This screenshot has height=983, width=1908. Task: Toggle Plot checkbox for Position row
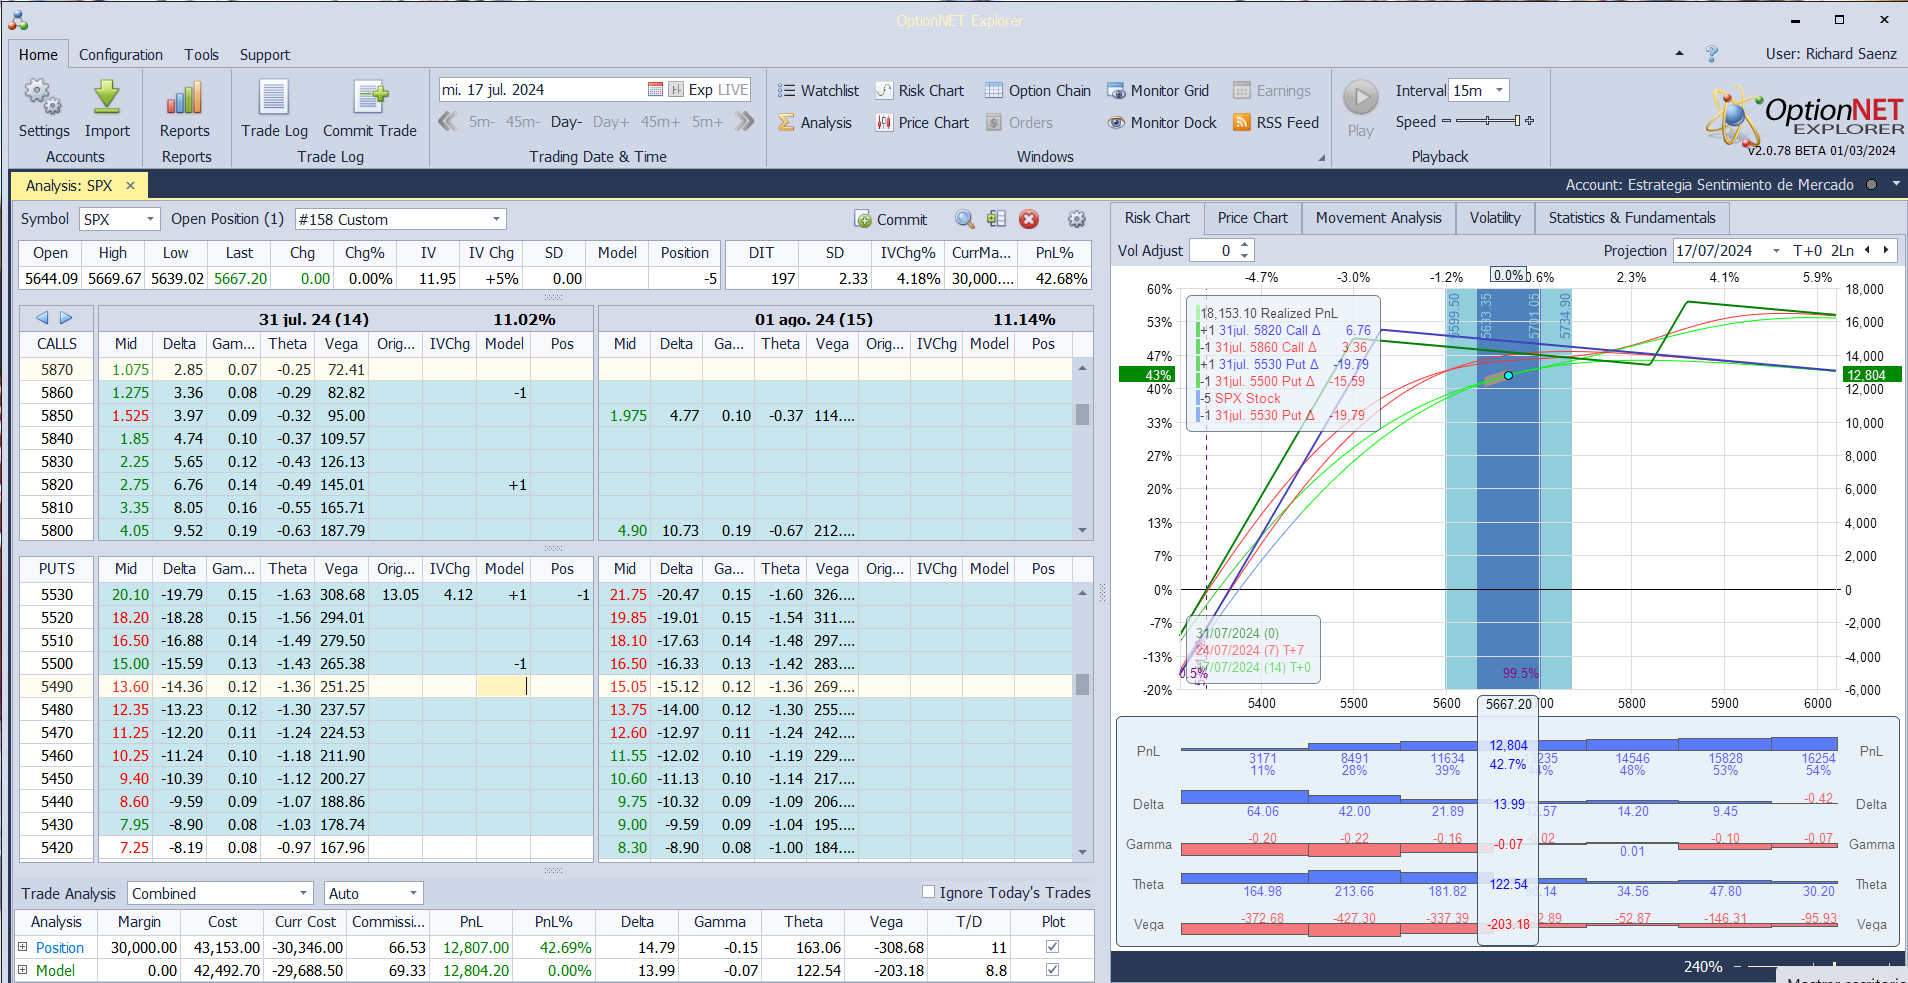(1052, 946)
